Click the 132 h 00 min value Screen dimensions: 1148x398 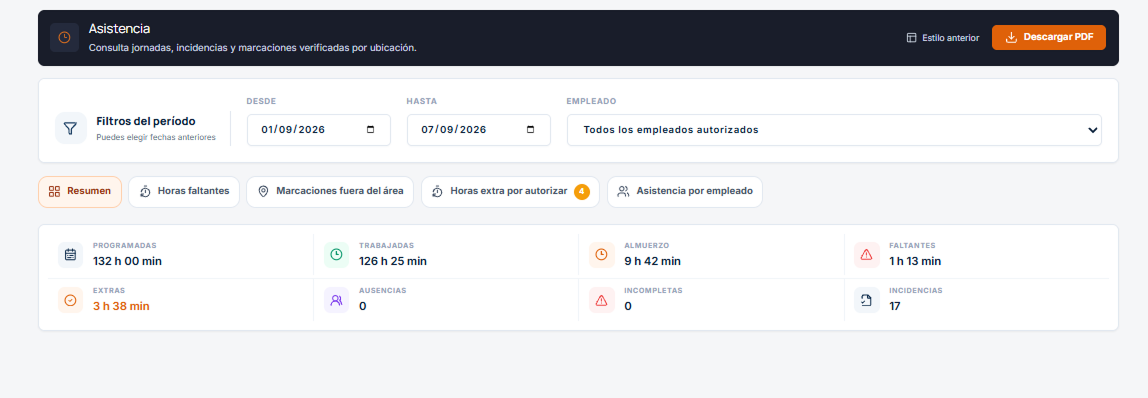[127, 260]
